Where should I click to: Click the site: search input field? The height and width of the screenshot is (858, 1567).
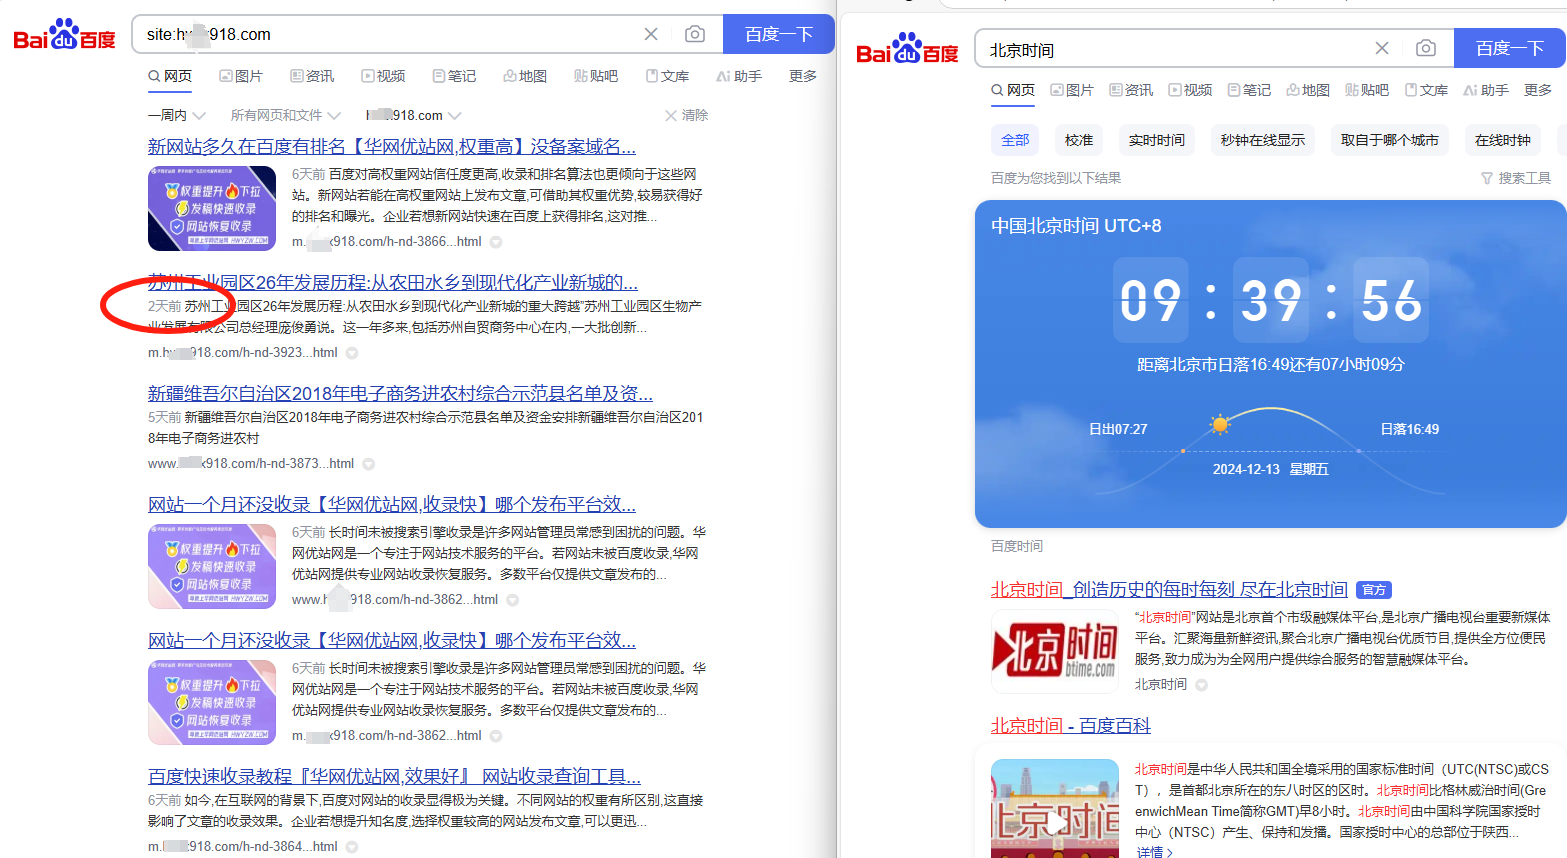(390, 34)
